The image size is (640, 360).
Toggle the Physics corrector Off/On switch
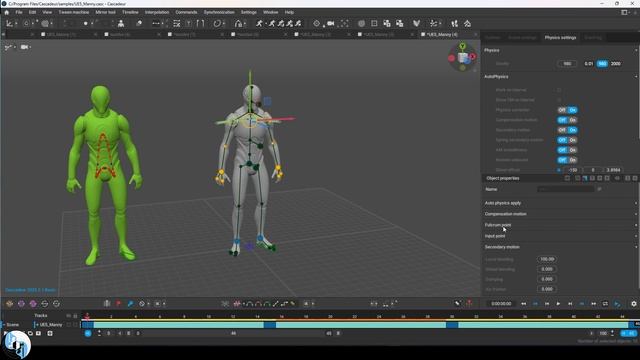(x=567, y=110)
